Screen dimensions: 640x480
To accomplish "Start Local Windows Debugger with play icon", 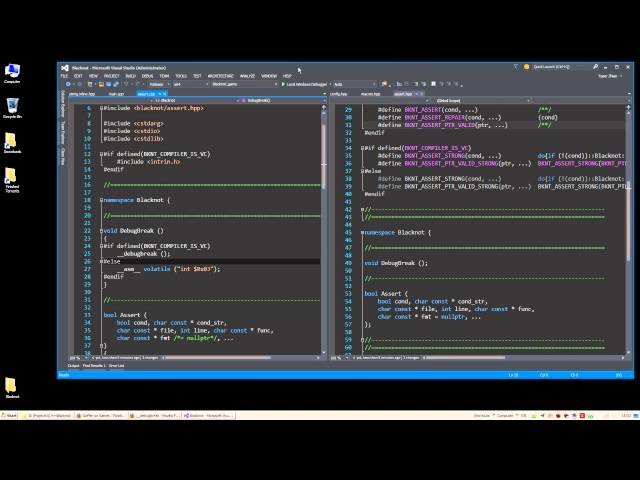I will click(285, 84).
